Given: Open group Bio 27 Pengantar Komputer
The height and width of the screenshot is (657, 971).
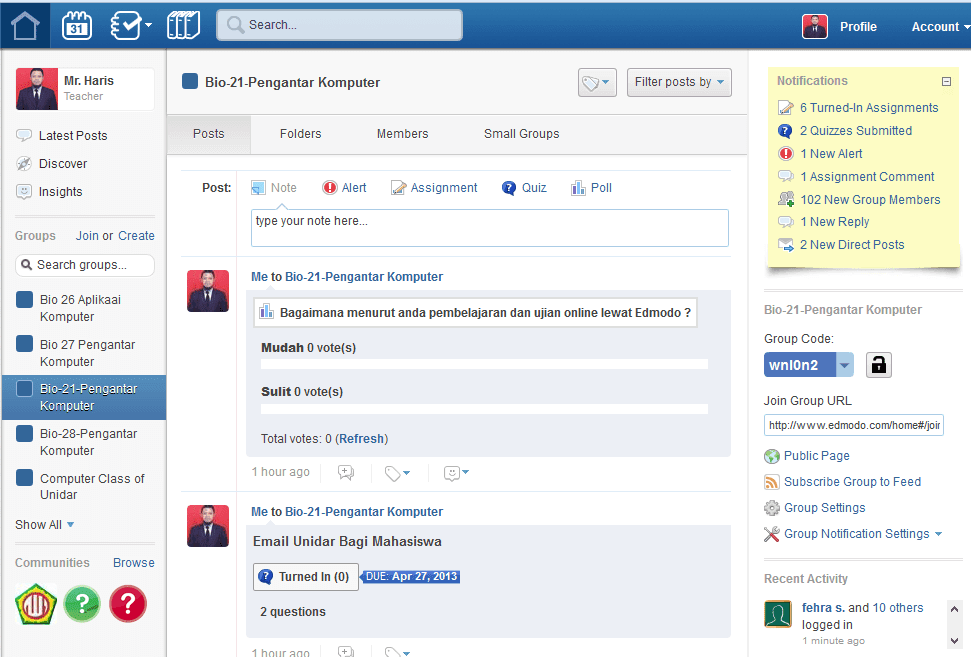Looking at the screenshot, I should click(x=87, y=353).
